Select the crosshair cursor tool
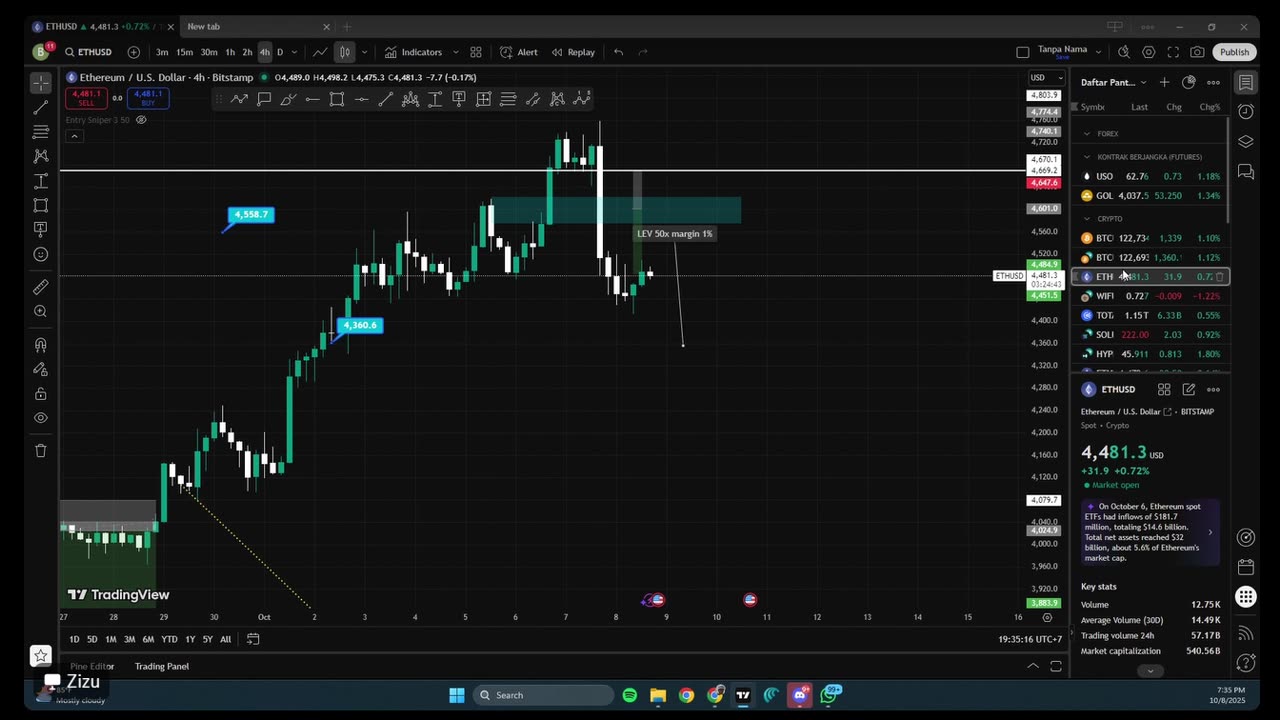The height and width of the screenshot is (720, 1280). [x=41, y=83]
